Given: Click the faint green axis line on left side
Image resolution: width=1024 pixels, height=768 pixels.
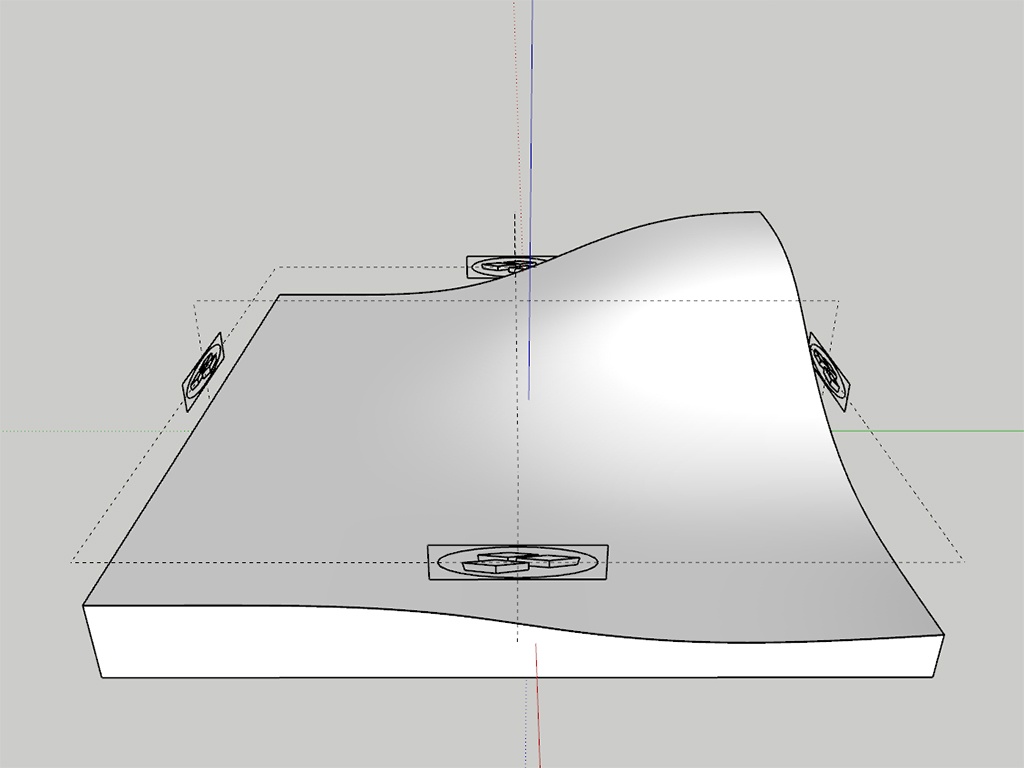Looking at the screenshot, I should pyautogui.click(x=91, y=431).
